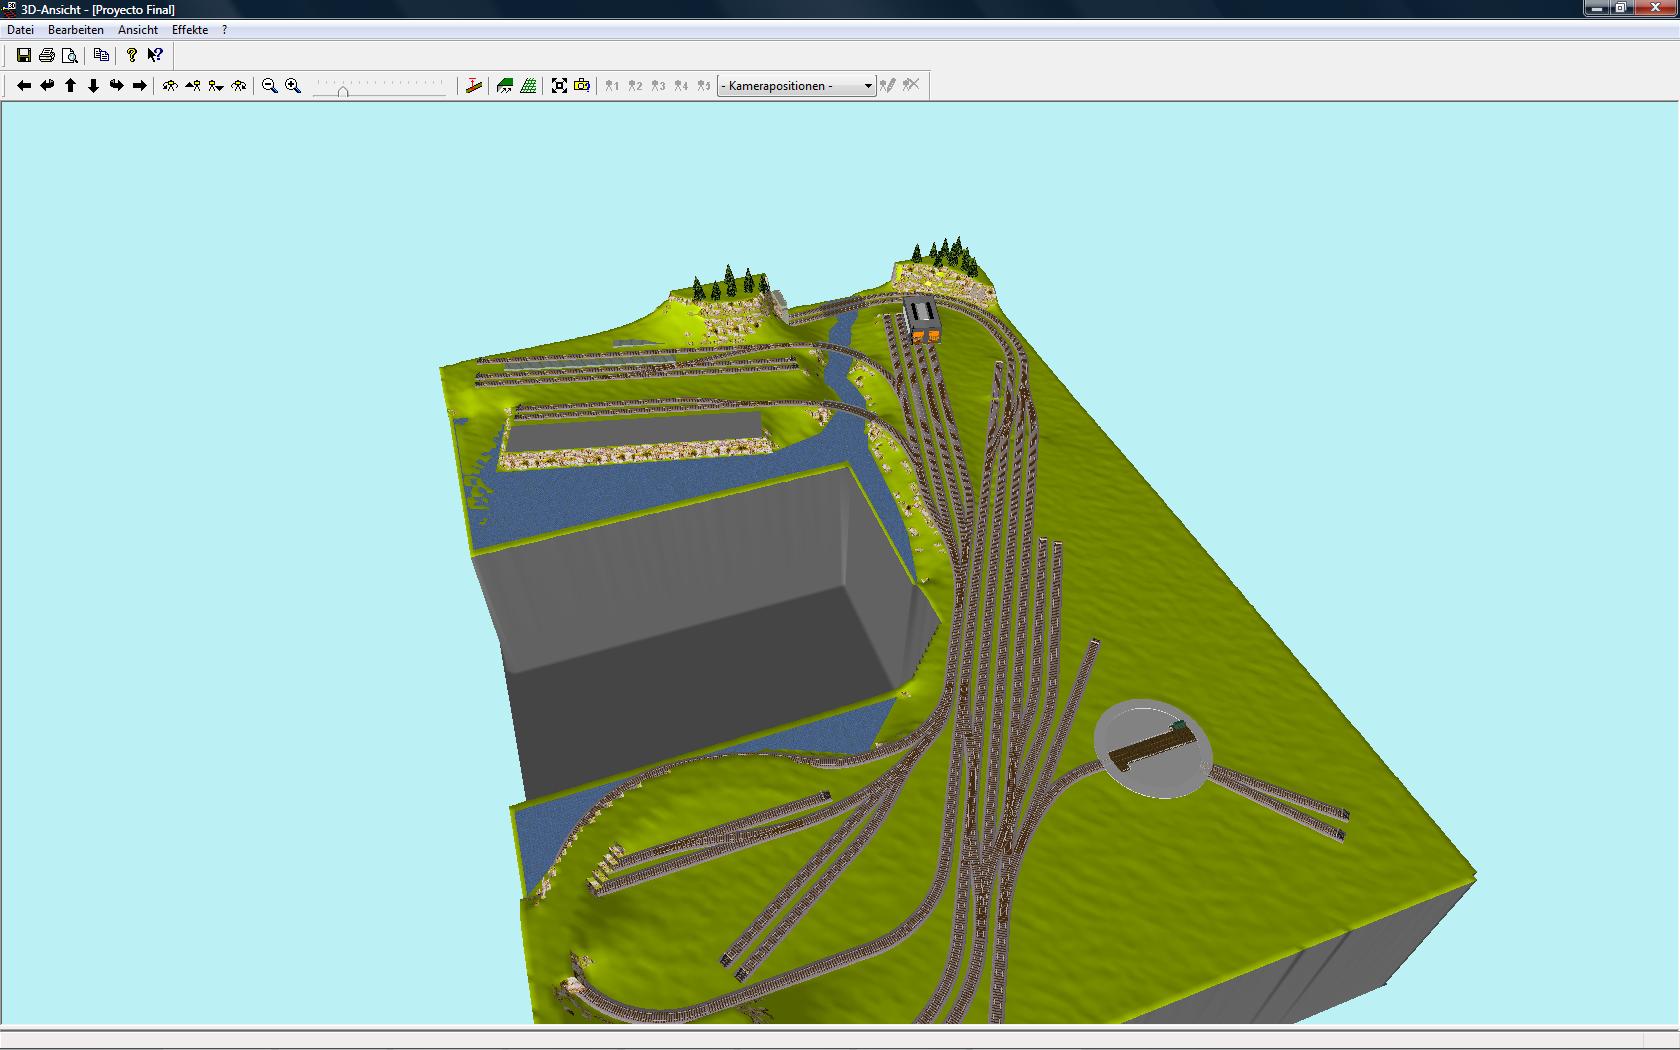Open the Bearbeiten menu

(76, 30)
